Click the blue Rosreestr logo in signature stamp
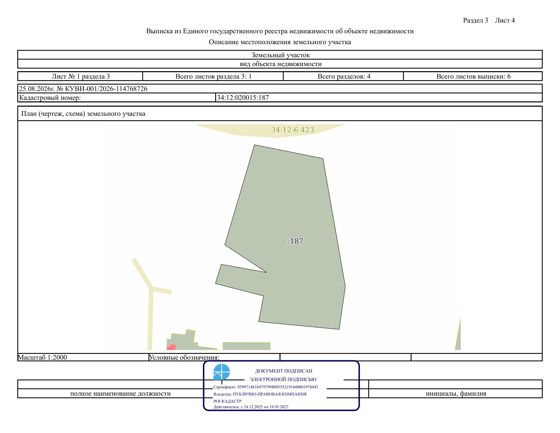 (221, 373)
